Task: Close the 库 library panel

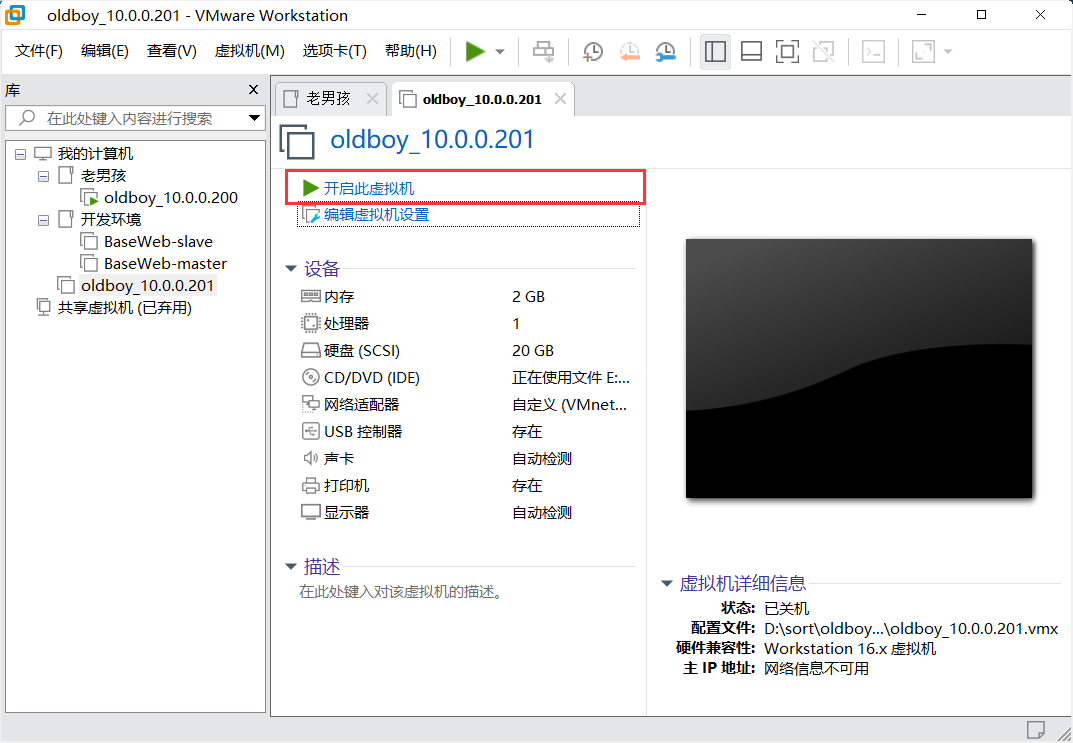Action: click(x=253, y=90)
